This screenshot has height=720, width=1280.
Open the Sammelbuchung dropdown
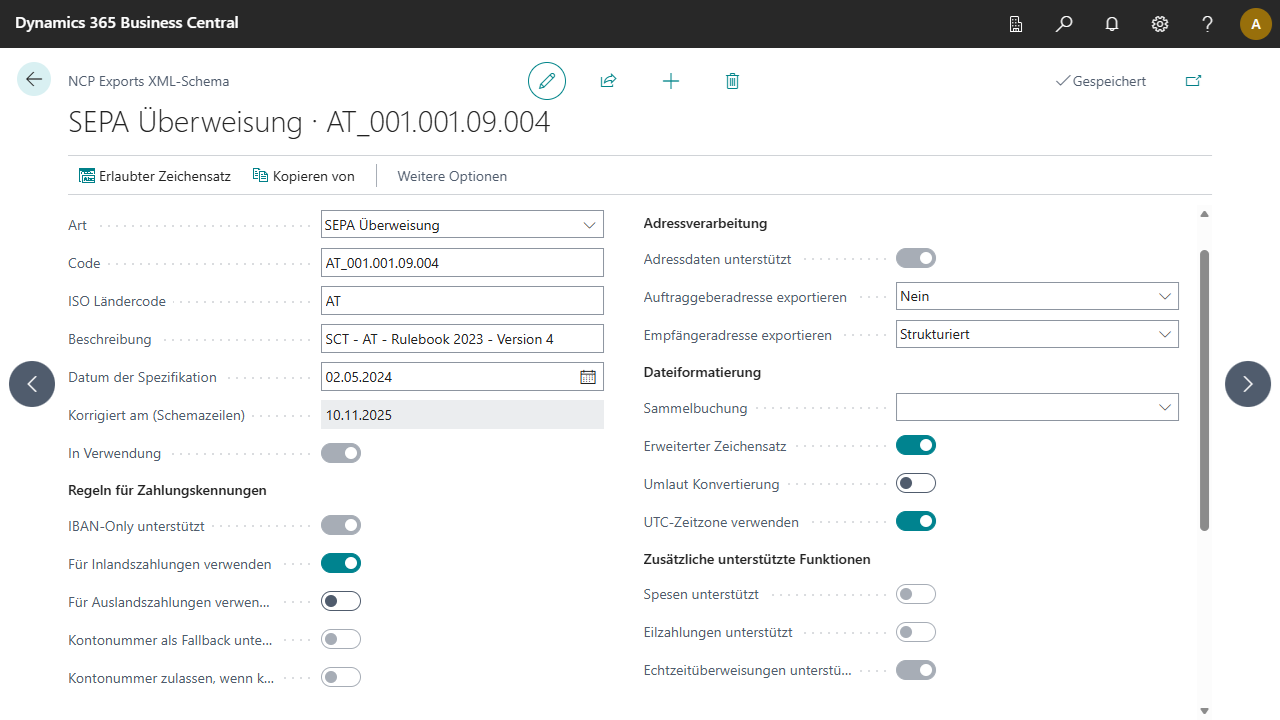[x=1037, y=407]
